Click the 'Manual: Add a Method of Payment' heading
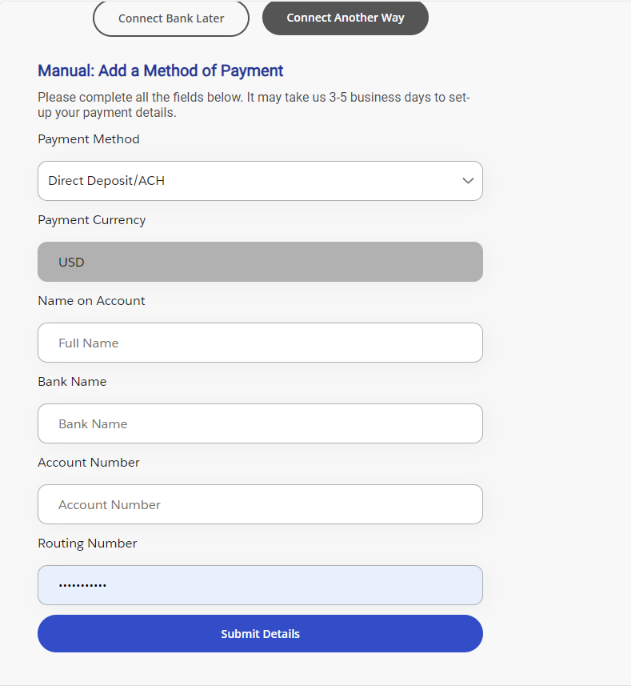Screen dimensions: 631x686 (x=161, y=71)
